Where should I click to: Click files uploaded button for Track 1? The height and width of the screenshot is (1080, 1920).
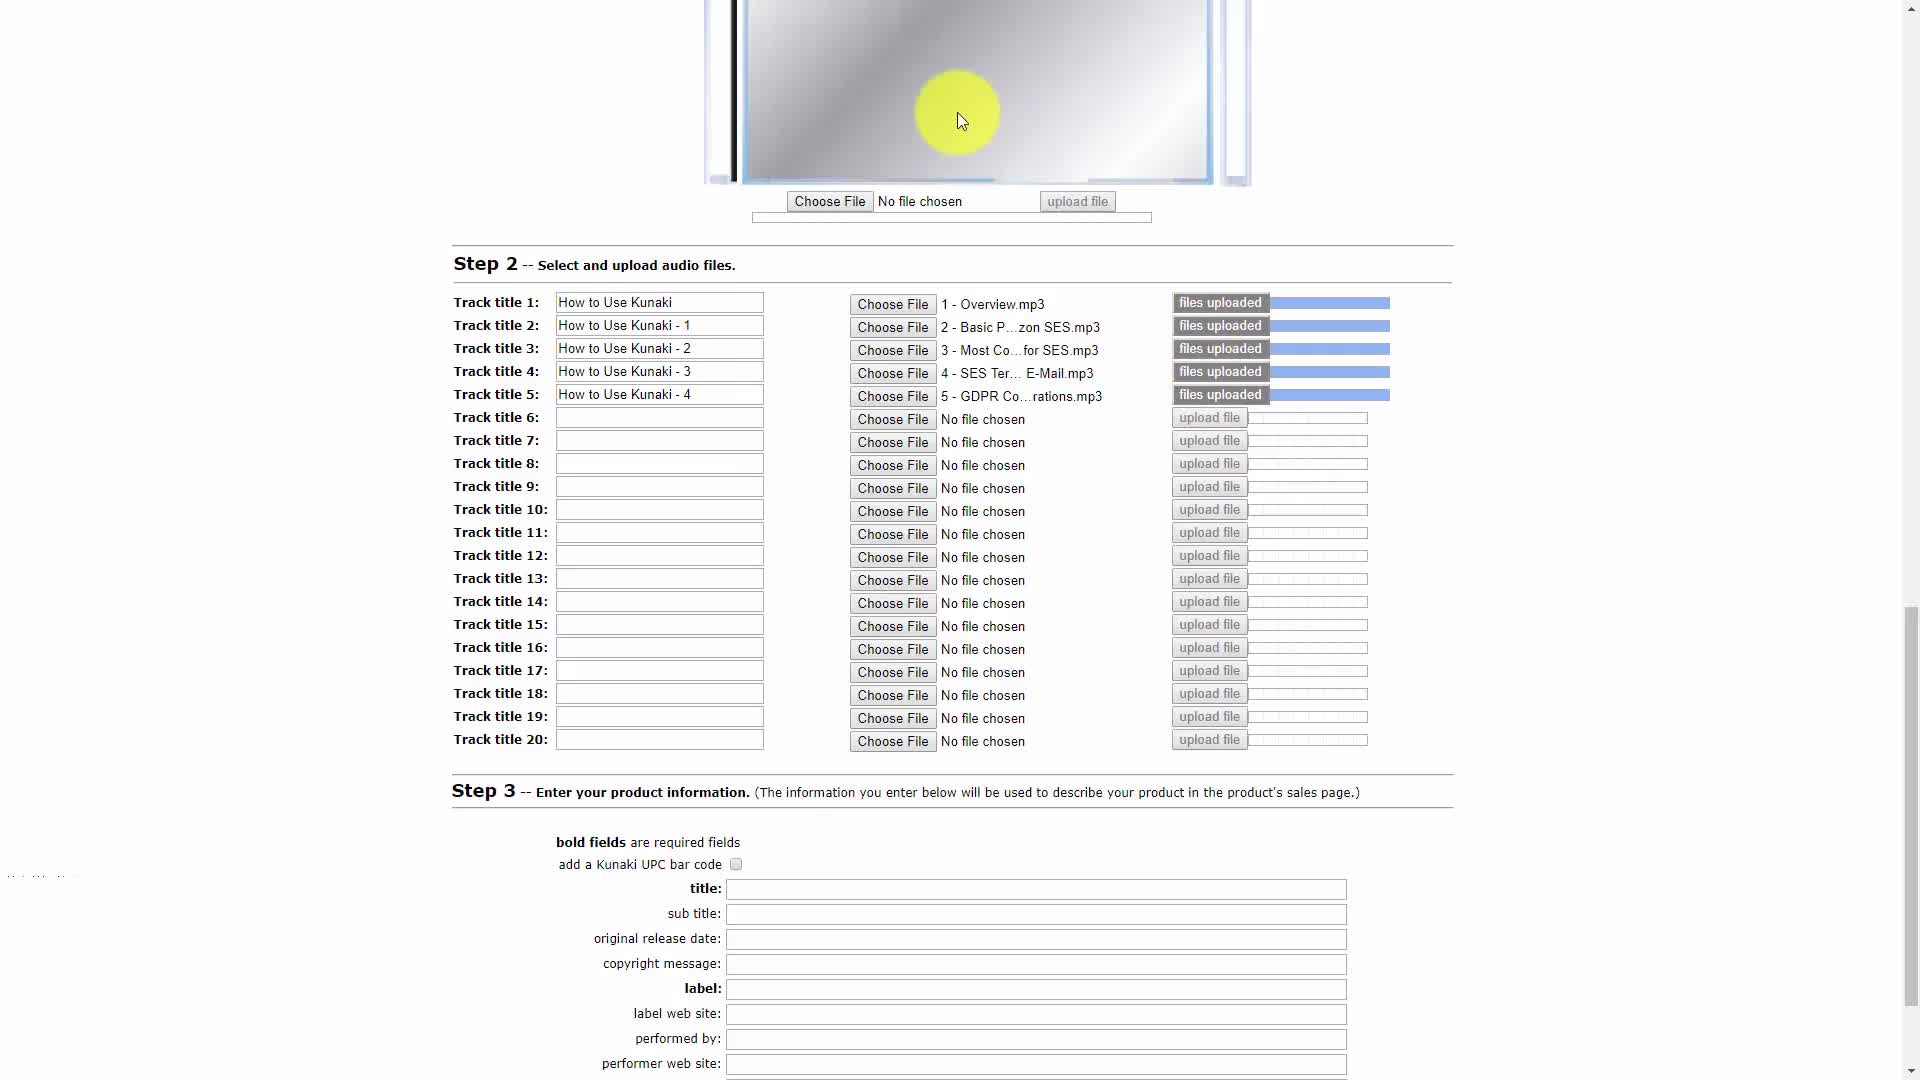(x=1221, y=303)
